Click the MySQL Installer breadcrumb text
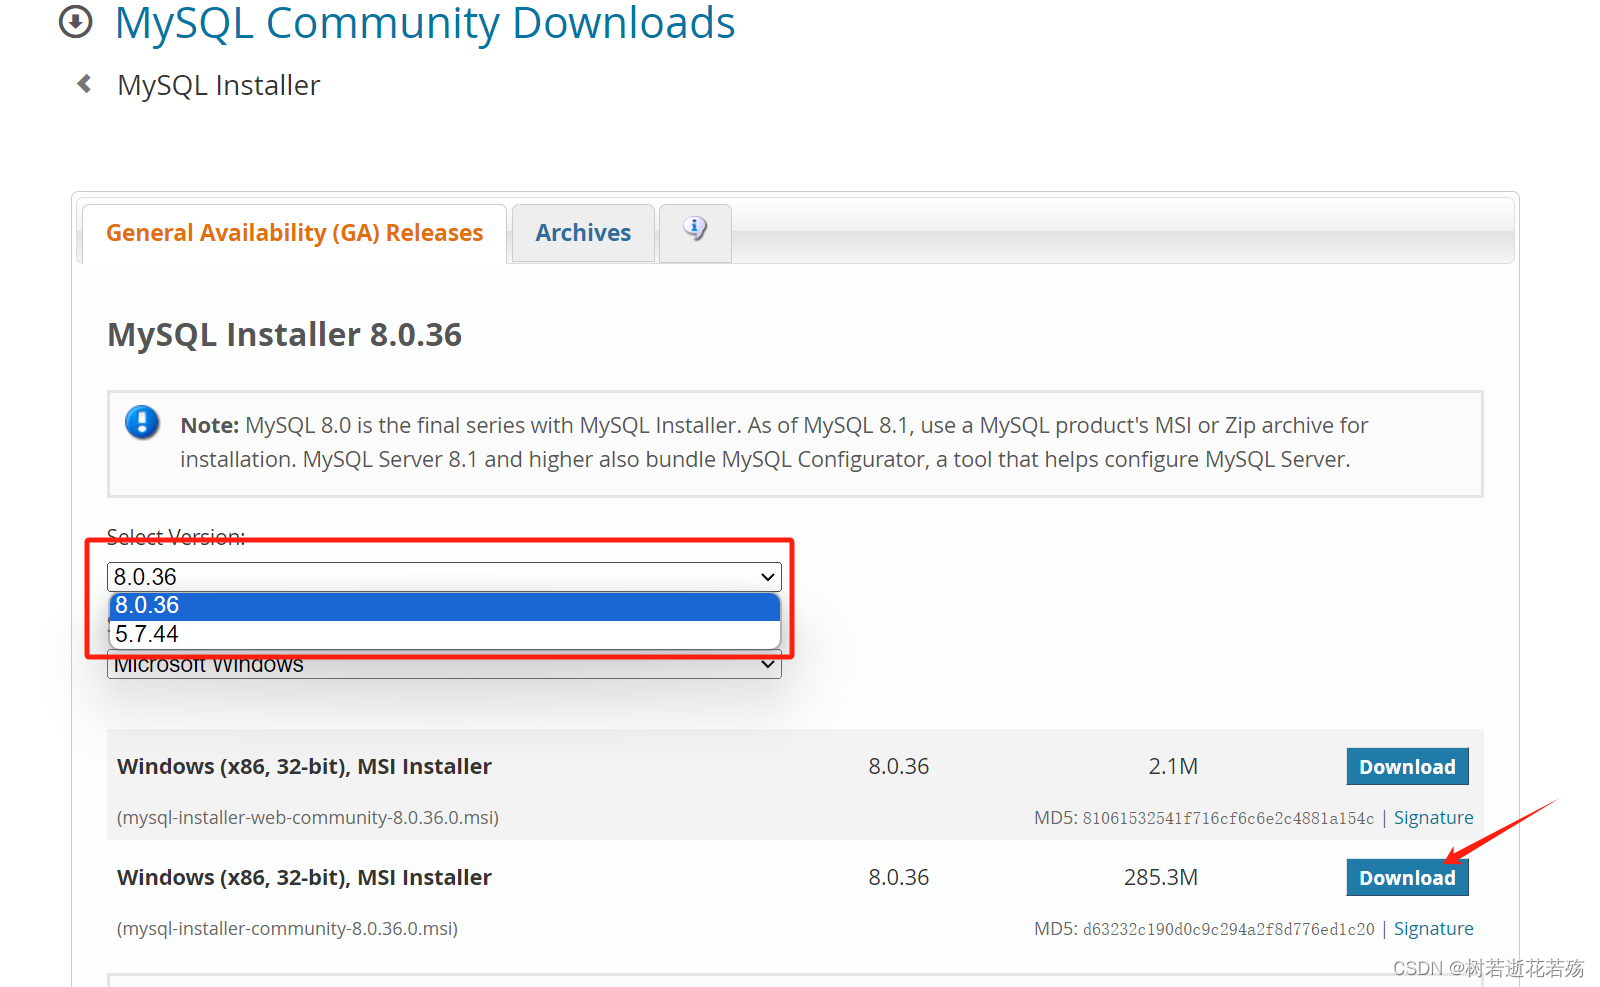Image resolution: width=1600 pixels, height=987 pixels. (x=218, y=85)
